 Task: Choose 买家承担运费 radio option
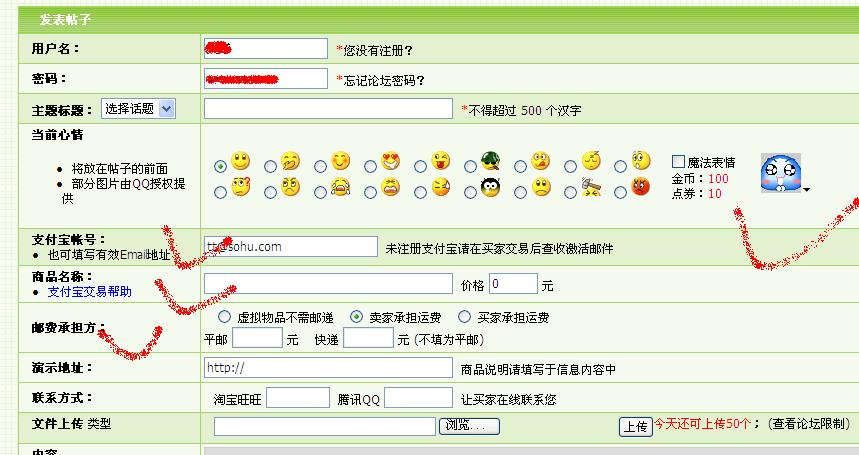point(468,317)
